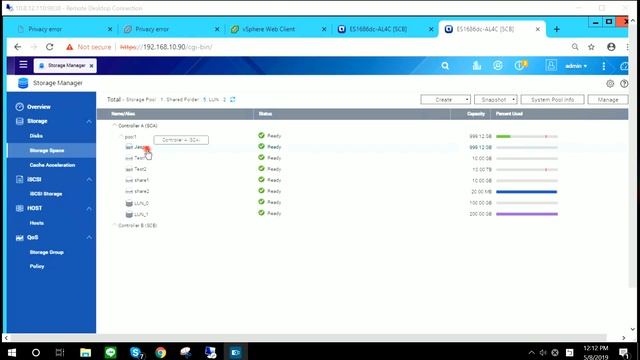Collapse the iSCSI sidebar section
The image size is (640, 360).
tap(89, 180)
